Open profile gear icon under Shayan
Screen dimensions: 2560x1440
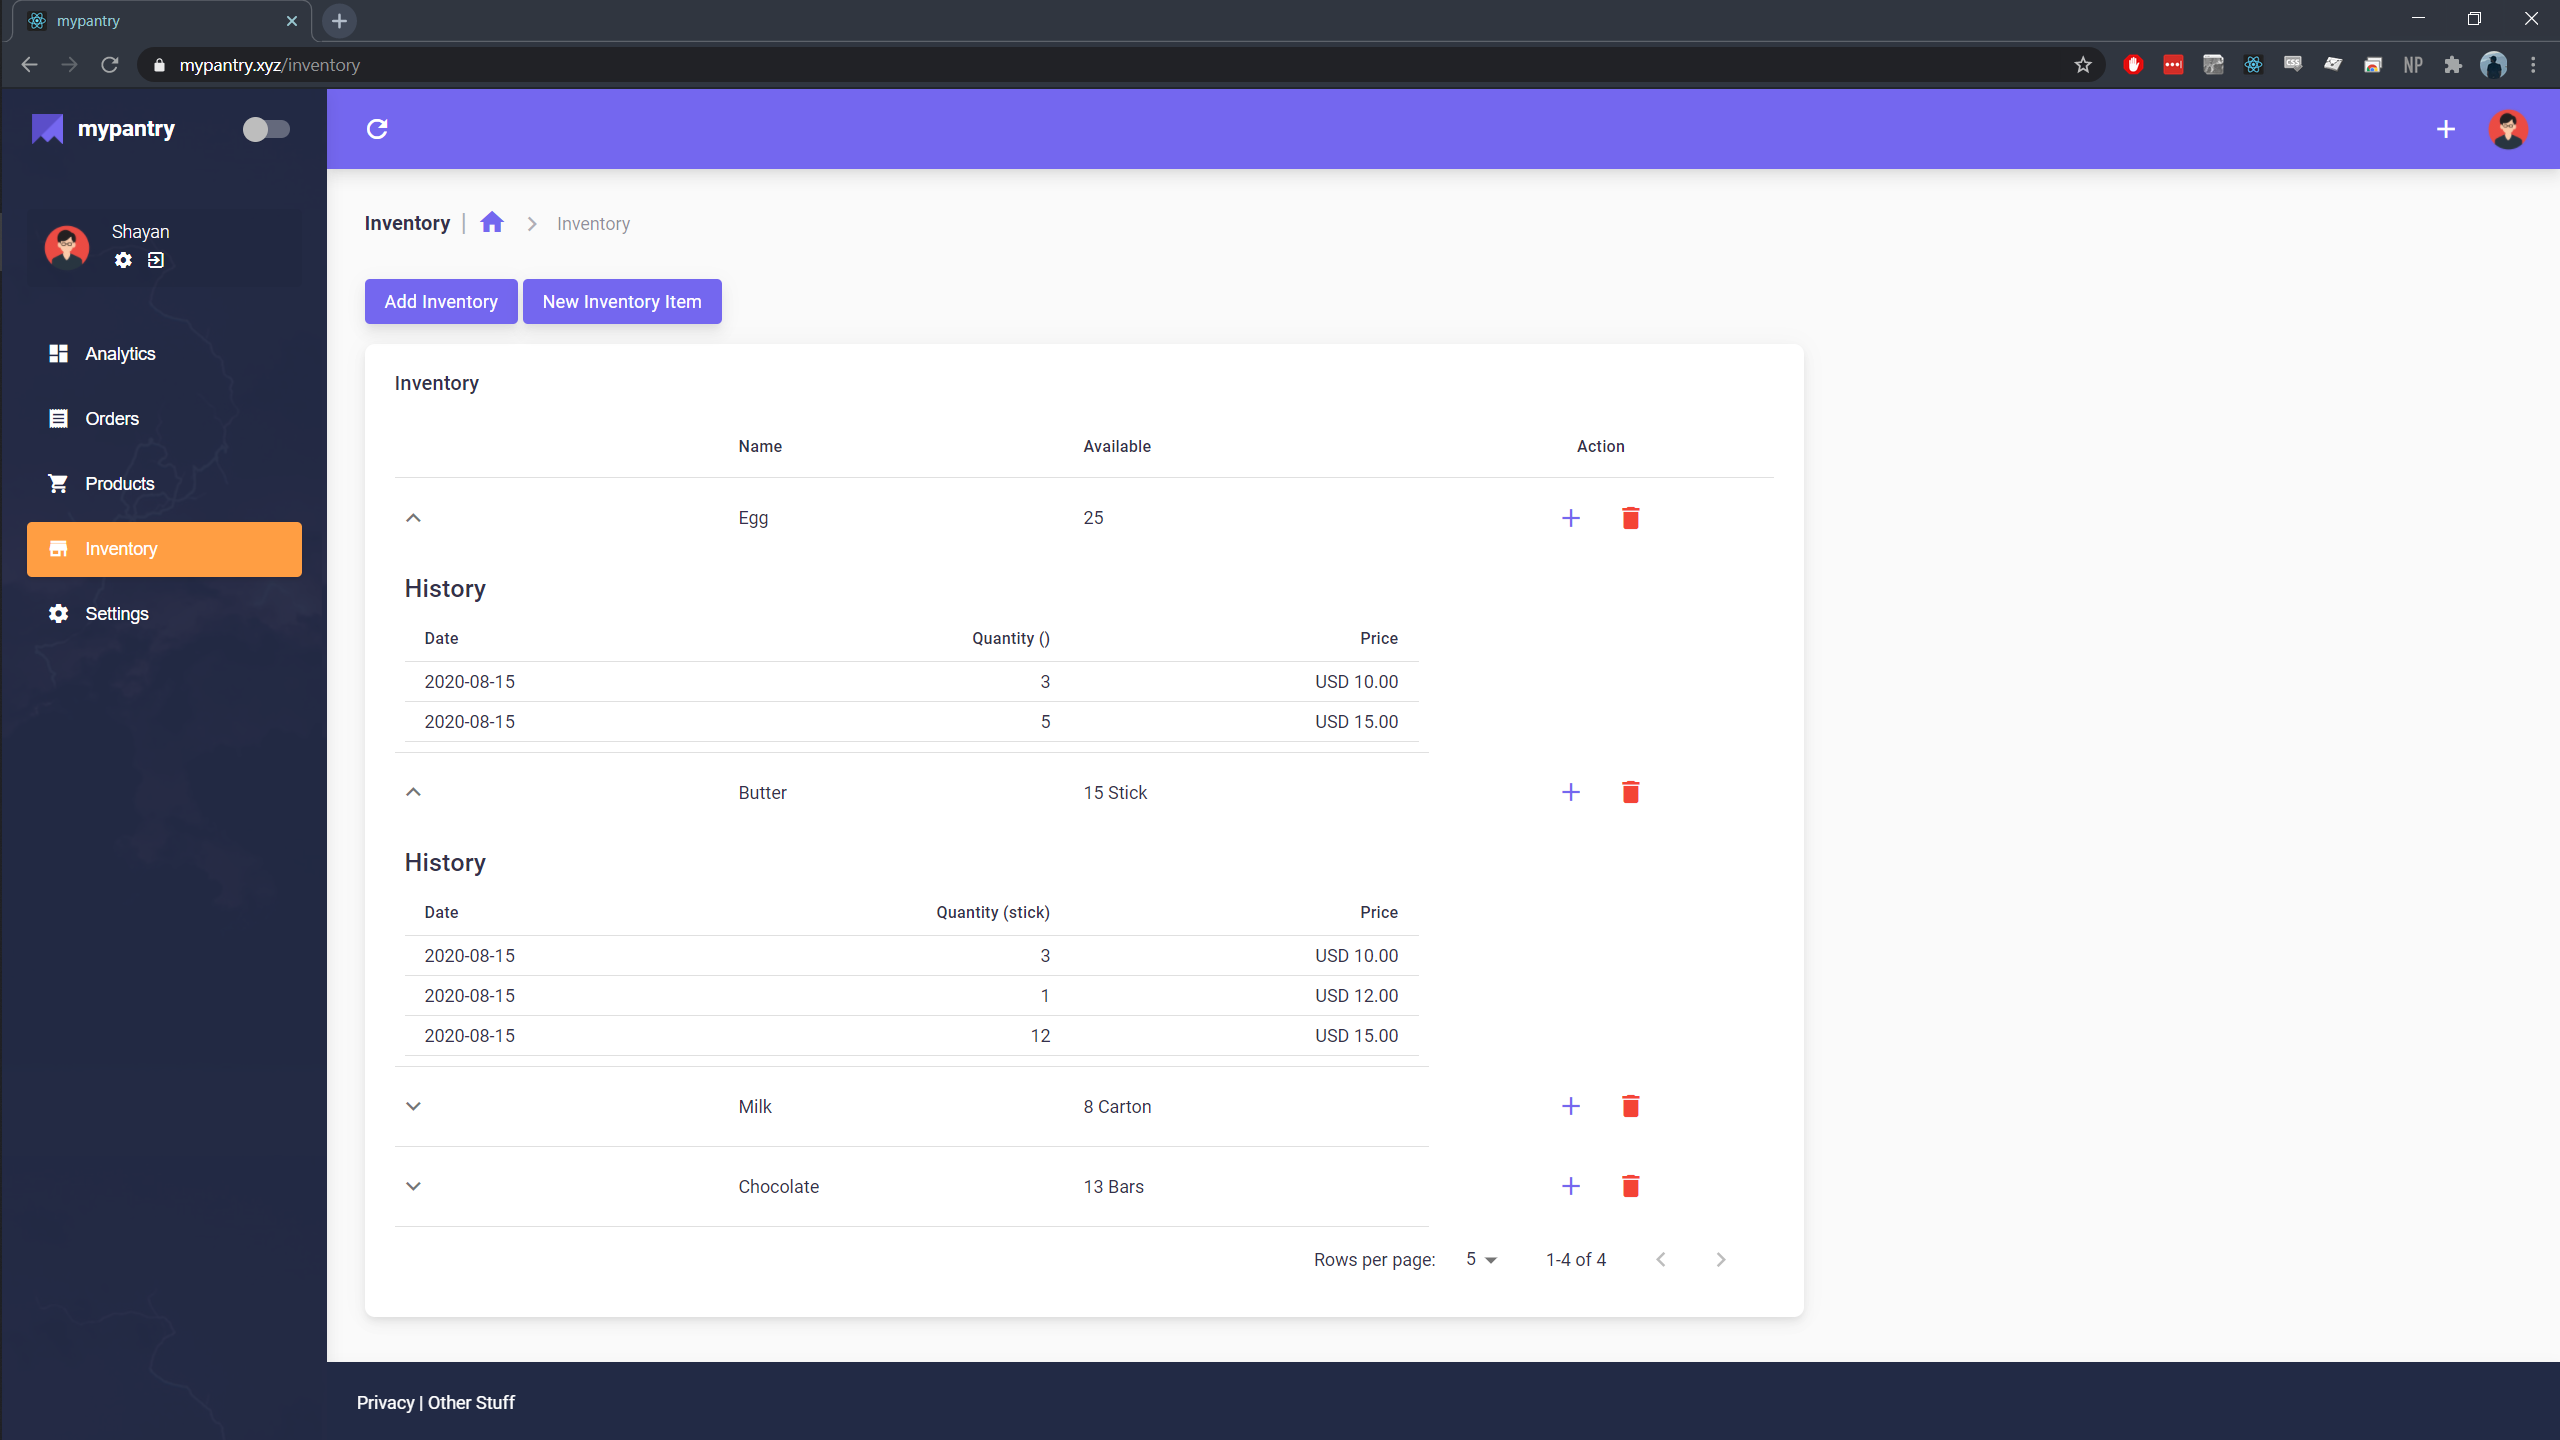(x=123, y=260)
